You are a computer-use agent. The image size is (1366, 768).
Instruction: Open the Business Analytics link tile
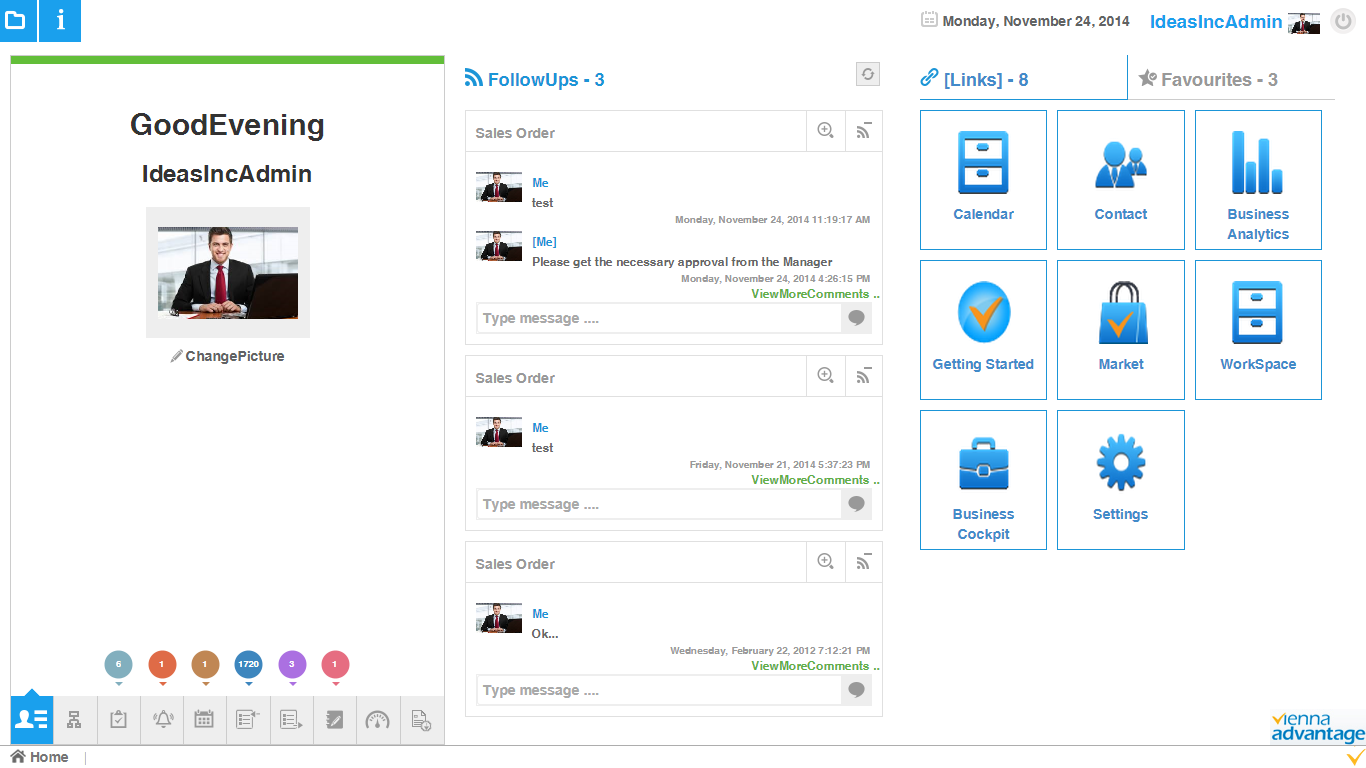pos(1258,180)
